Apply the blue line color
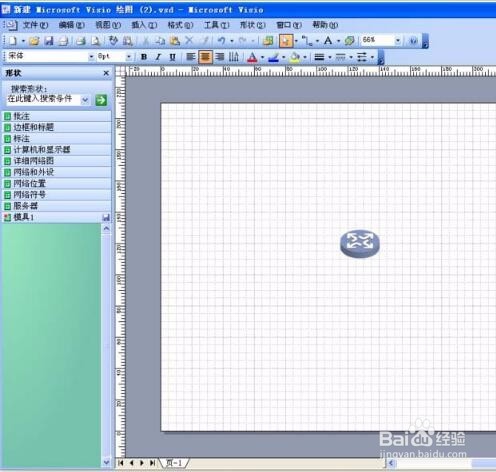 click(273, 57)
